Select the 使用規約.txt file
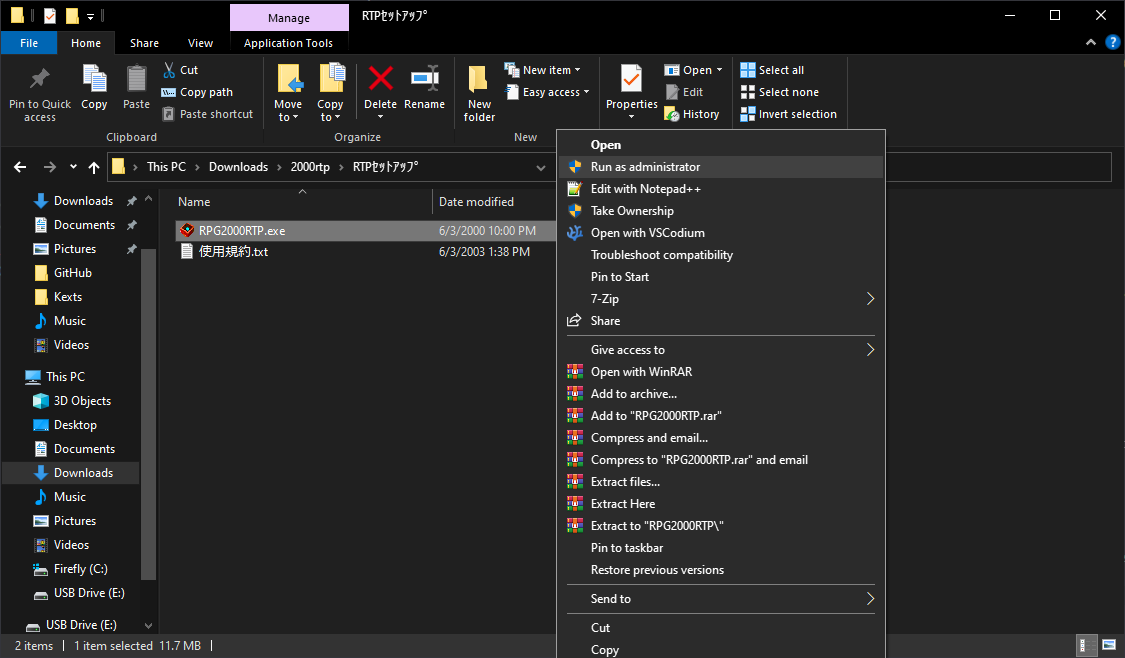 pos(232,252)
